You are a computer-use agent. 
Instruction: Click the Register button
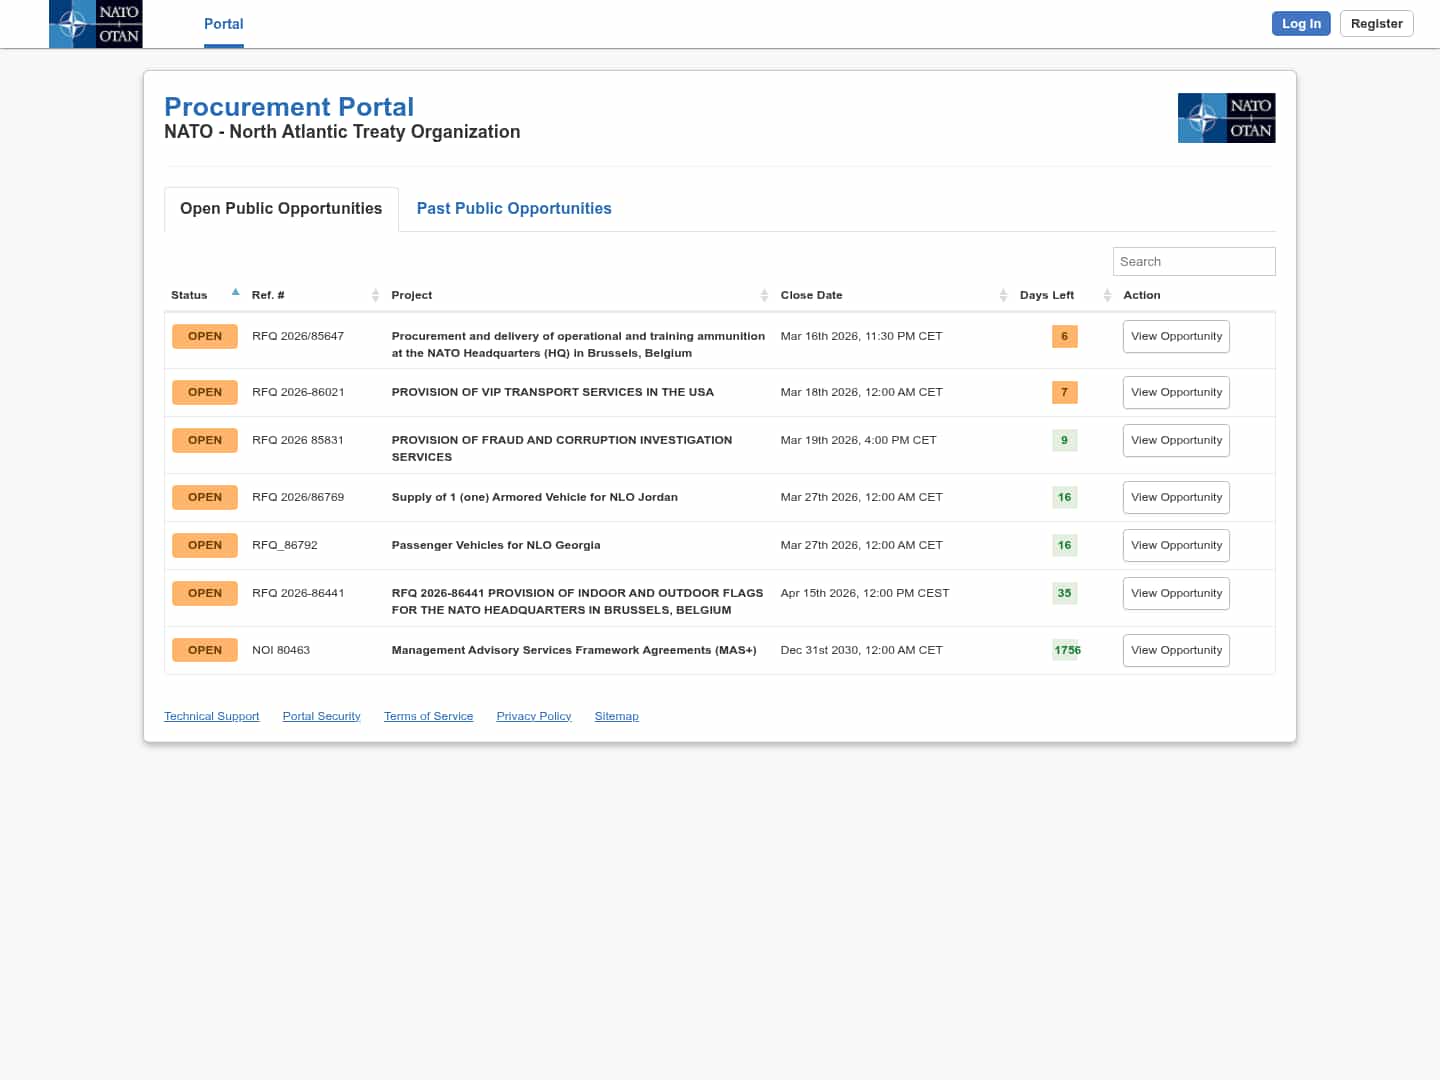(1376, 24)
